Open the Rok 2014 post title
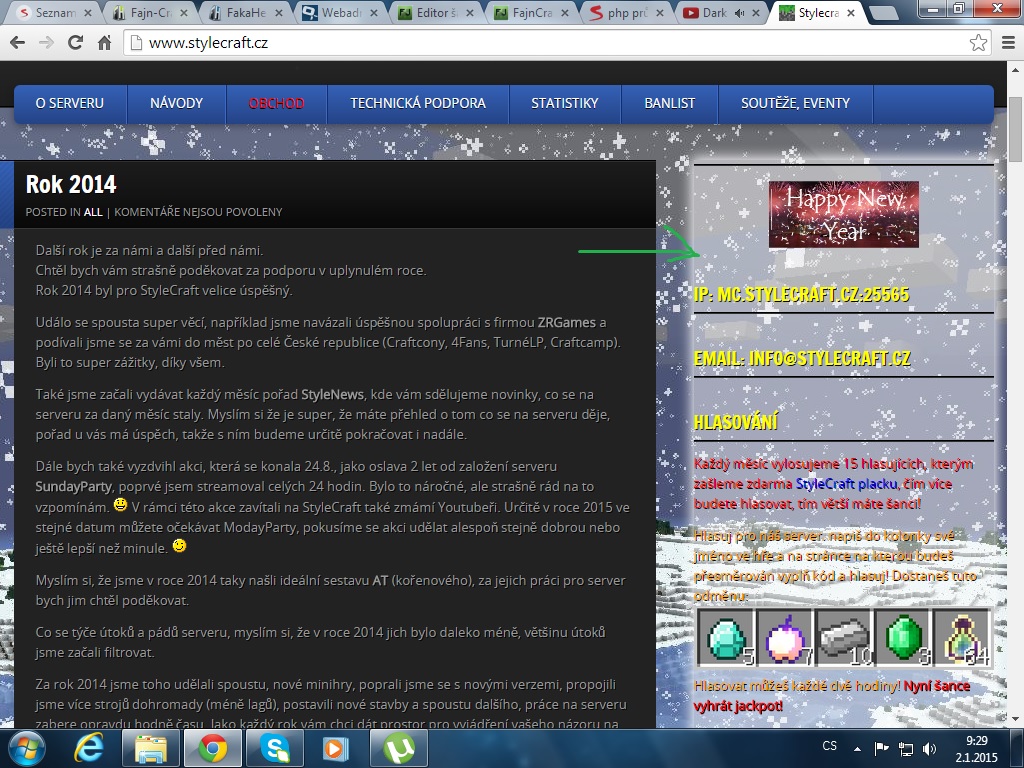The image size is (1024, 768). 71,185
